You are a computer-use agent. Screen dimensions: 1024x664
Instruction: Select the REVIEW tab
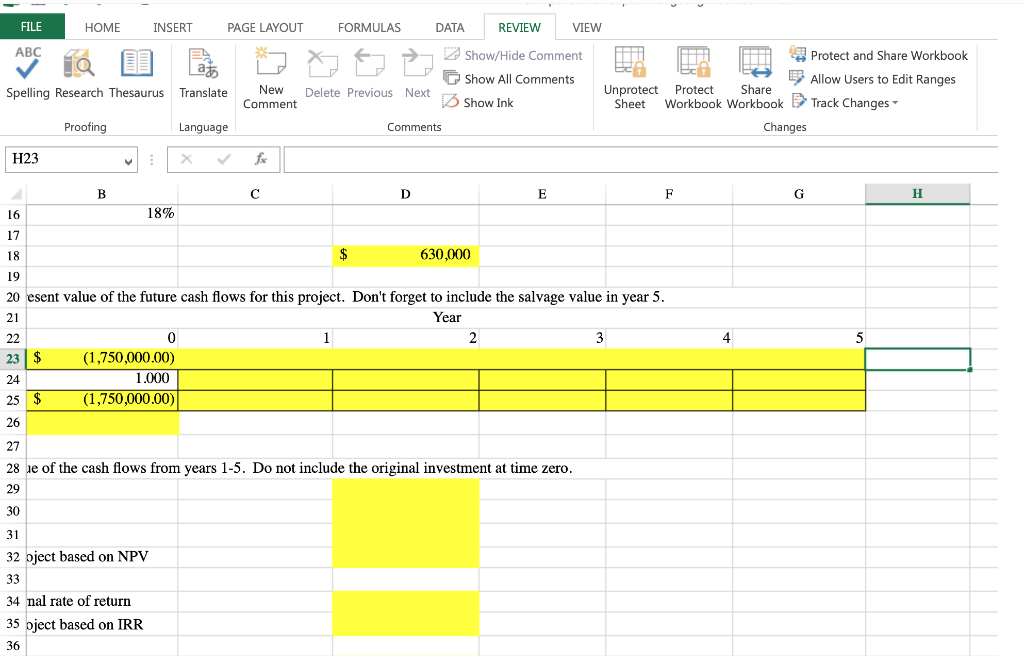pyautogui.click(x=519, y=27)
